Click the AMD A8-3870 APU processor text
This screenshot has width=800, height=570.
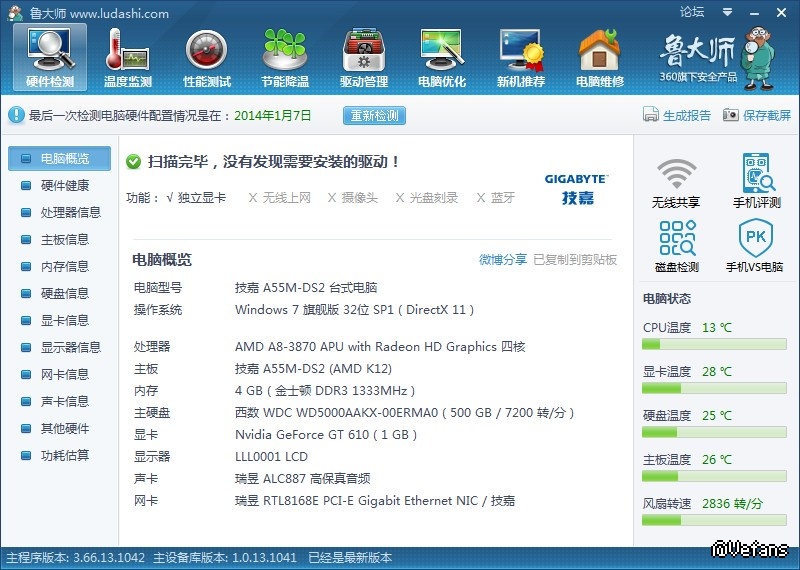pyautogui.click(x=380, y=346)
